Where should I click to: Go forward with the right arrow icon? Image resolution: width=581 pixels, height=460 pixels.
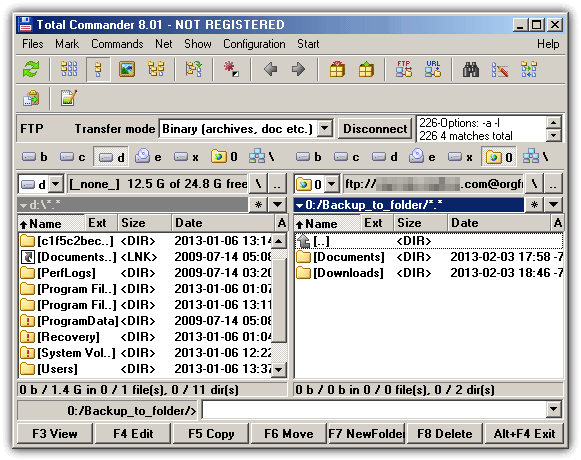(298, 69)
